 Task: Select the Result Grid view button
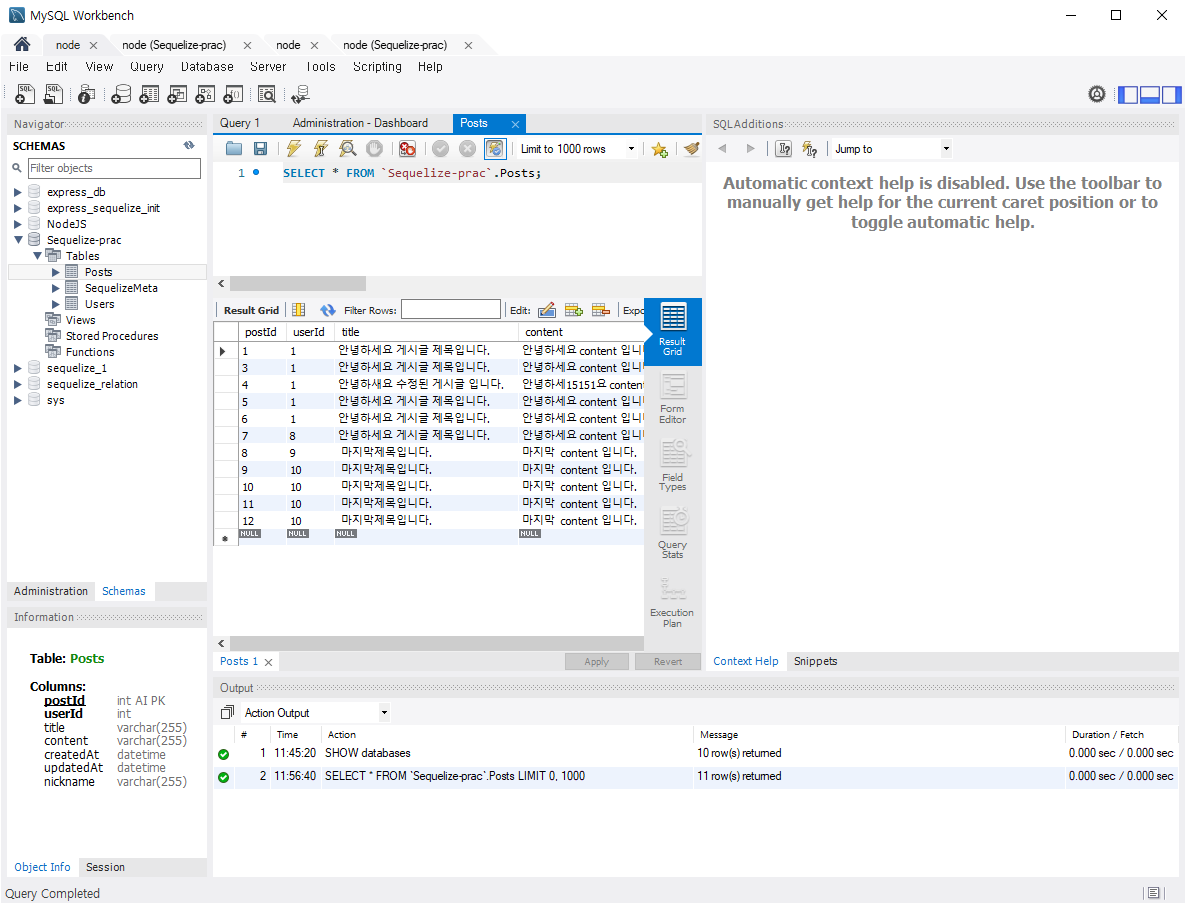pos(672,331)
